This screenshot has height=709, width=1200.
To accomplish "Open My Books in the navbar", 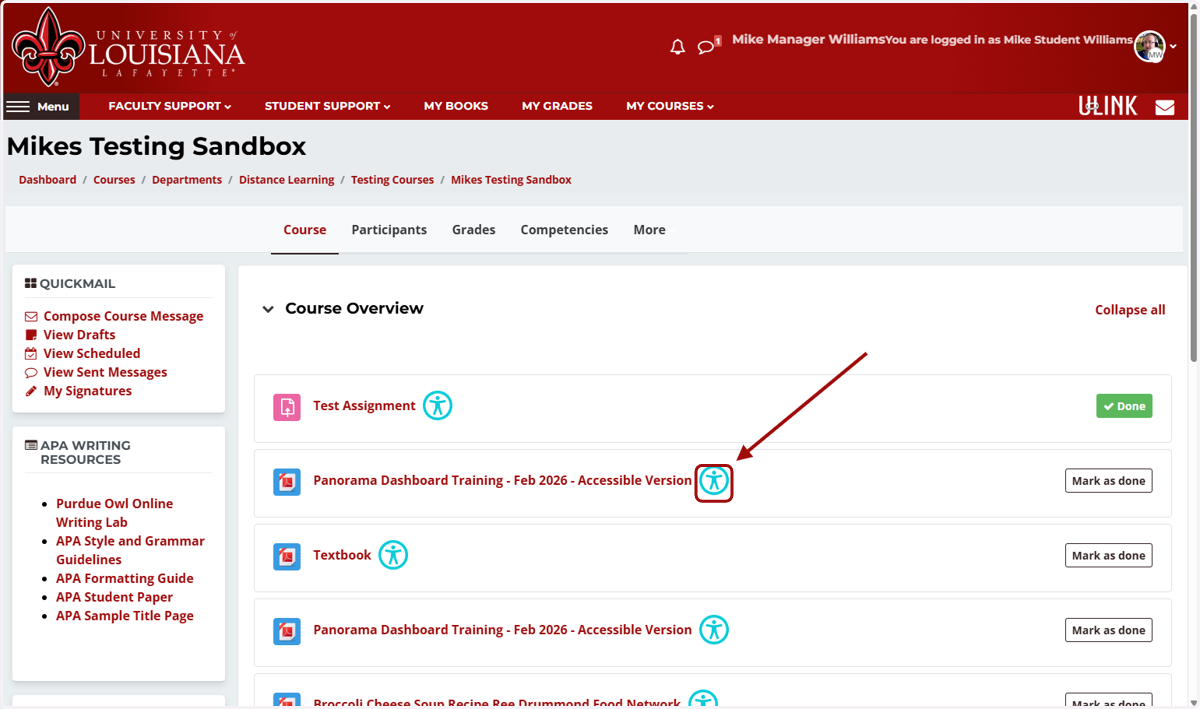I will [x=456, y=106].
